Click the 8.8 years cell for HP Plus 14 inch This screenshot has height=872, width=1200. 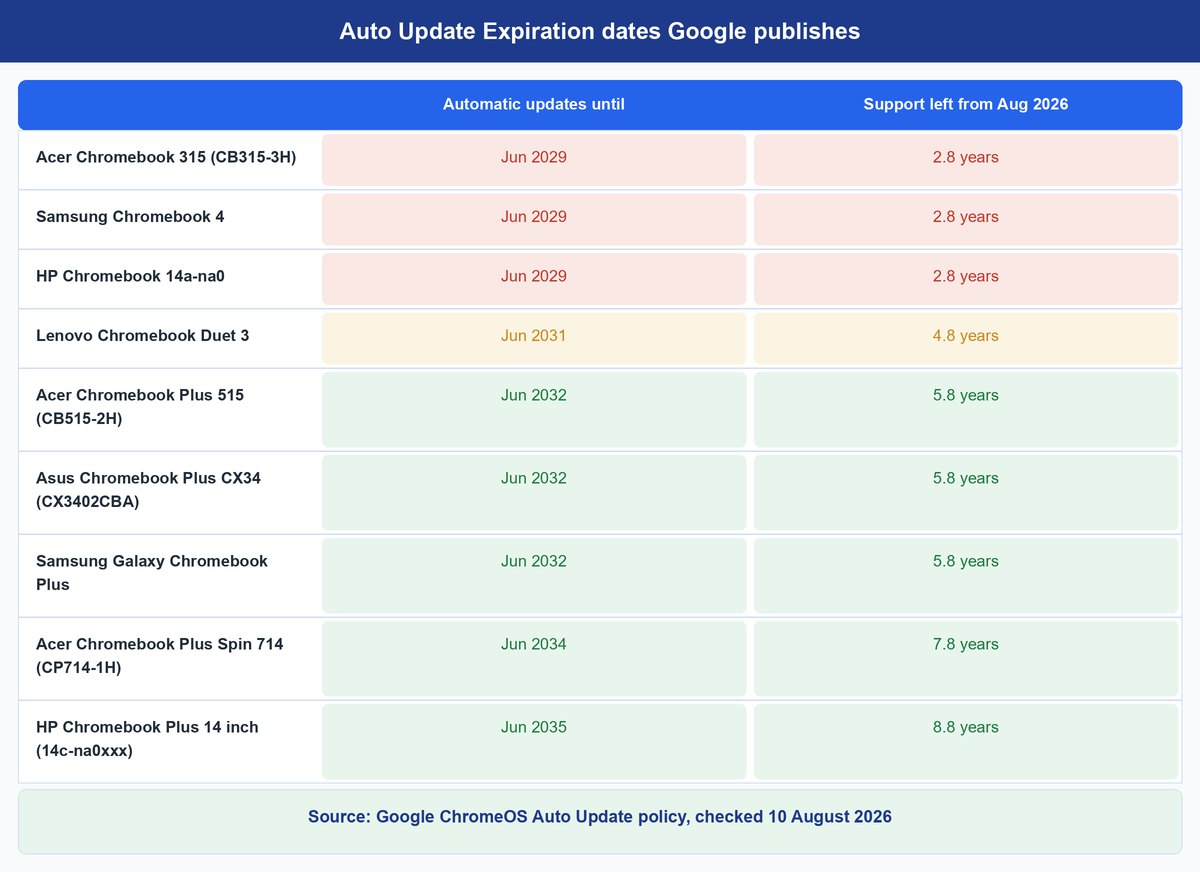[x=966, y=741]
